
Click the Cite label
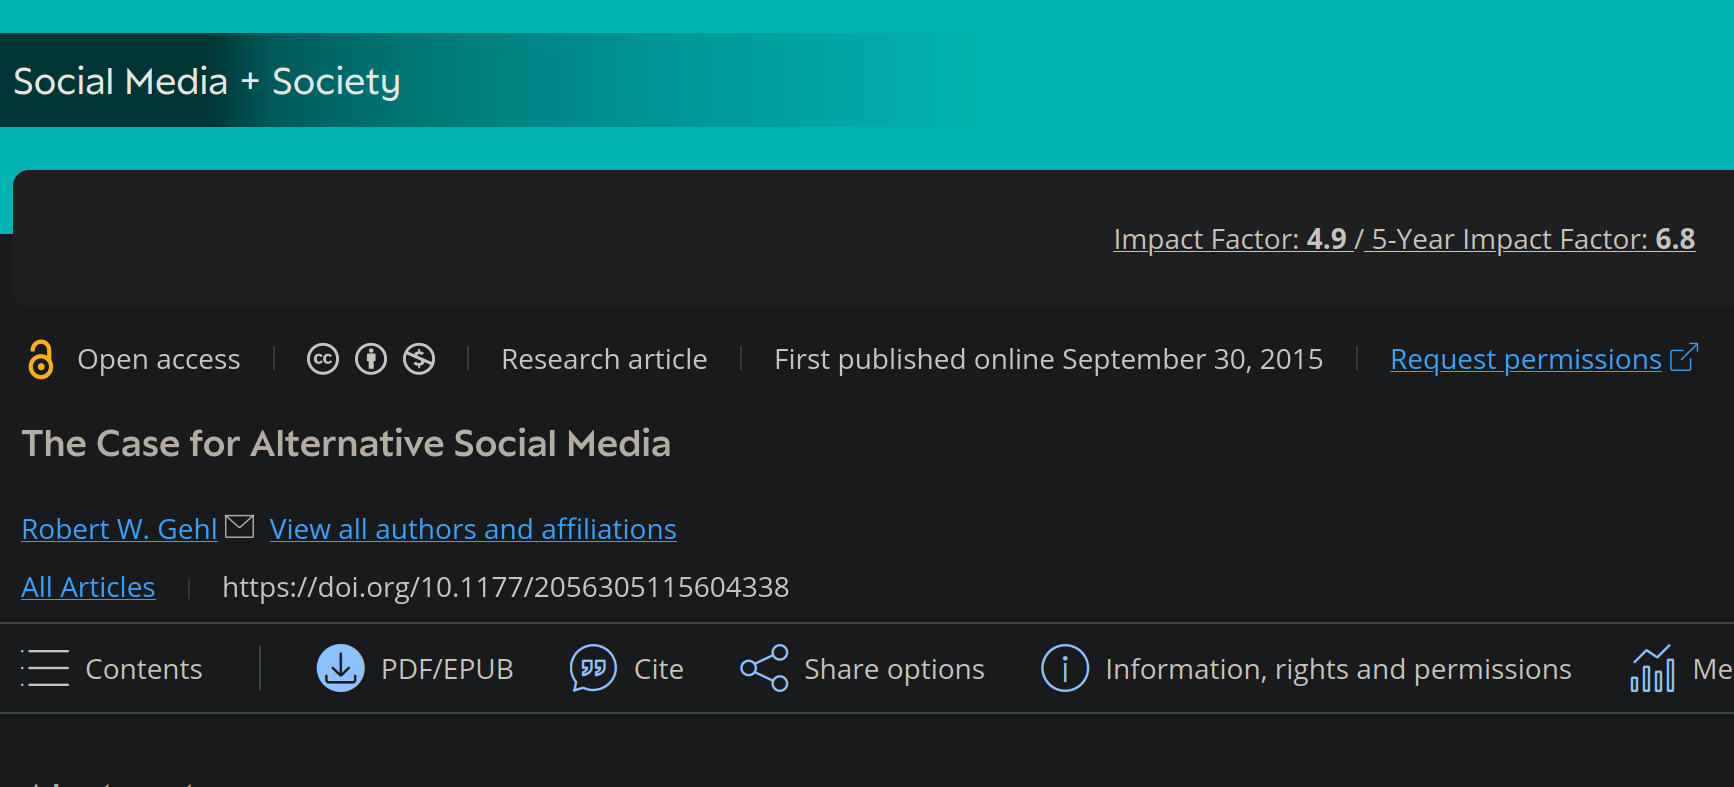(659, 669)
